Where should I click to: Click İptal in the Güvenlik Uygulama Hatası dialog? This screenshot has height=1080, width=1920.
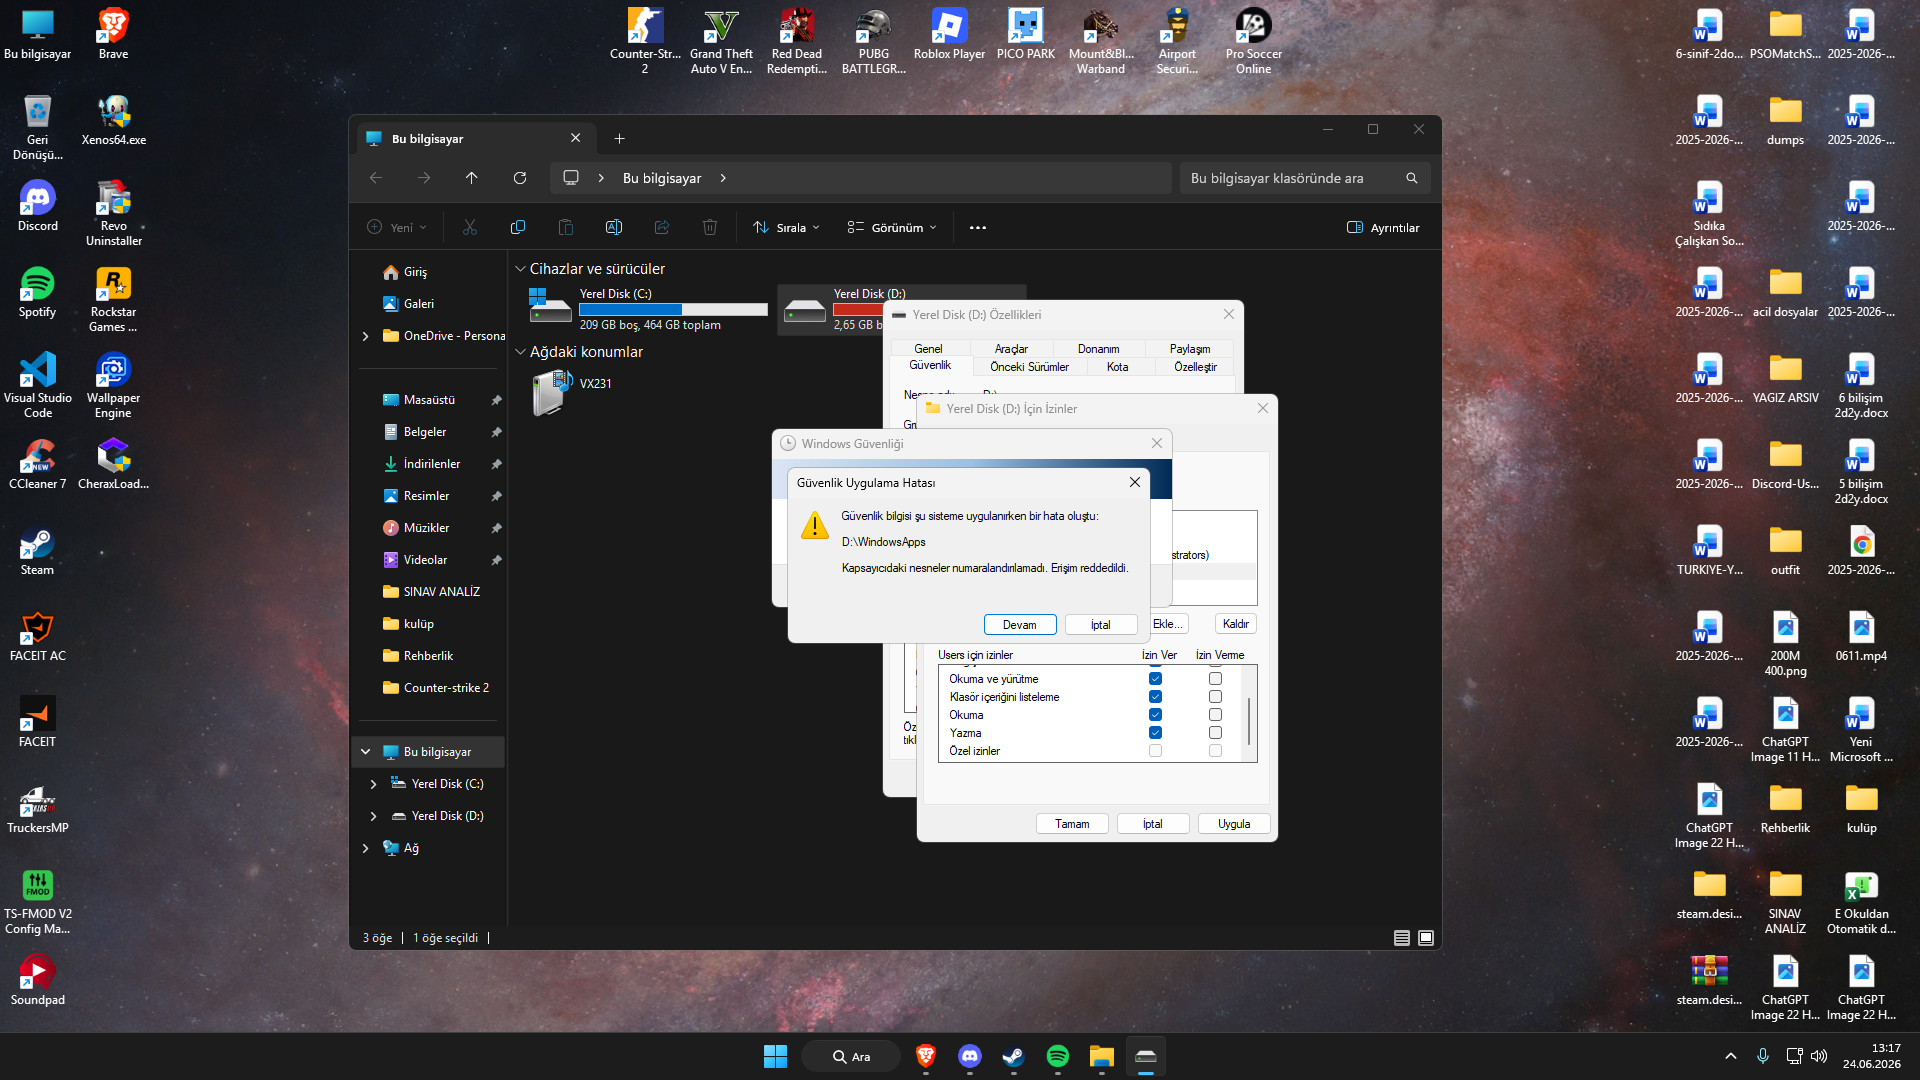[x=1100, y=624]
